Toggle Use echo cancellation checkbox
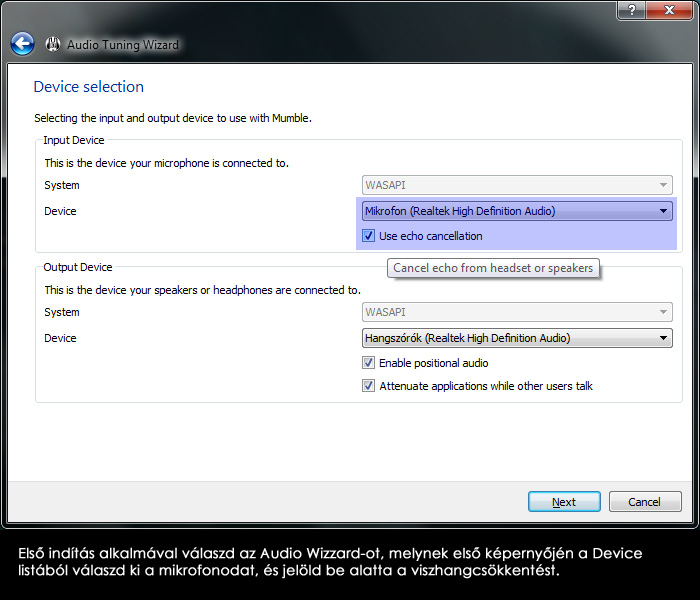The width and height of the screenshot is (700, 600). [368, 235]
